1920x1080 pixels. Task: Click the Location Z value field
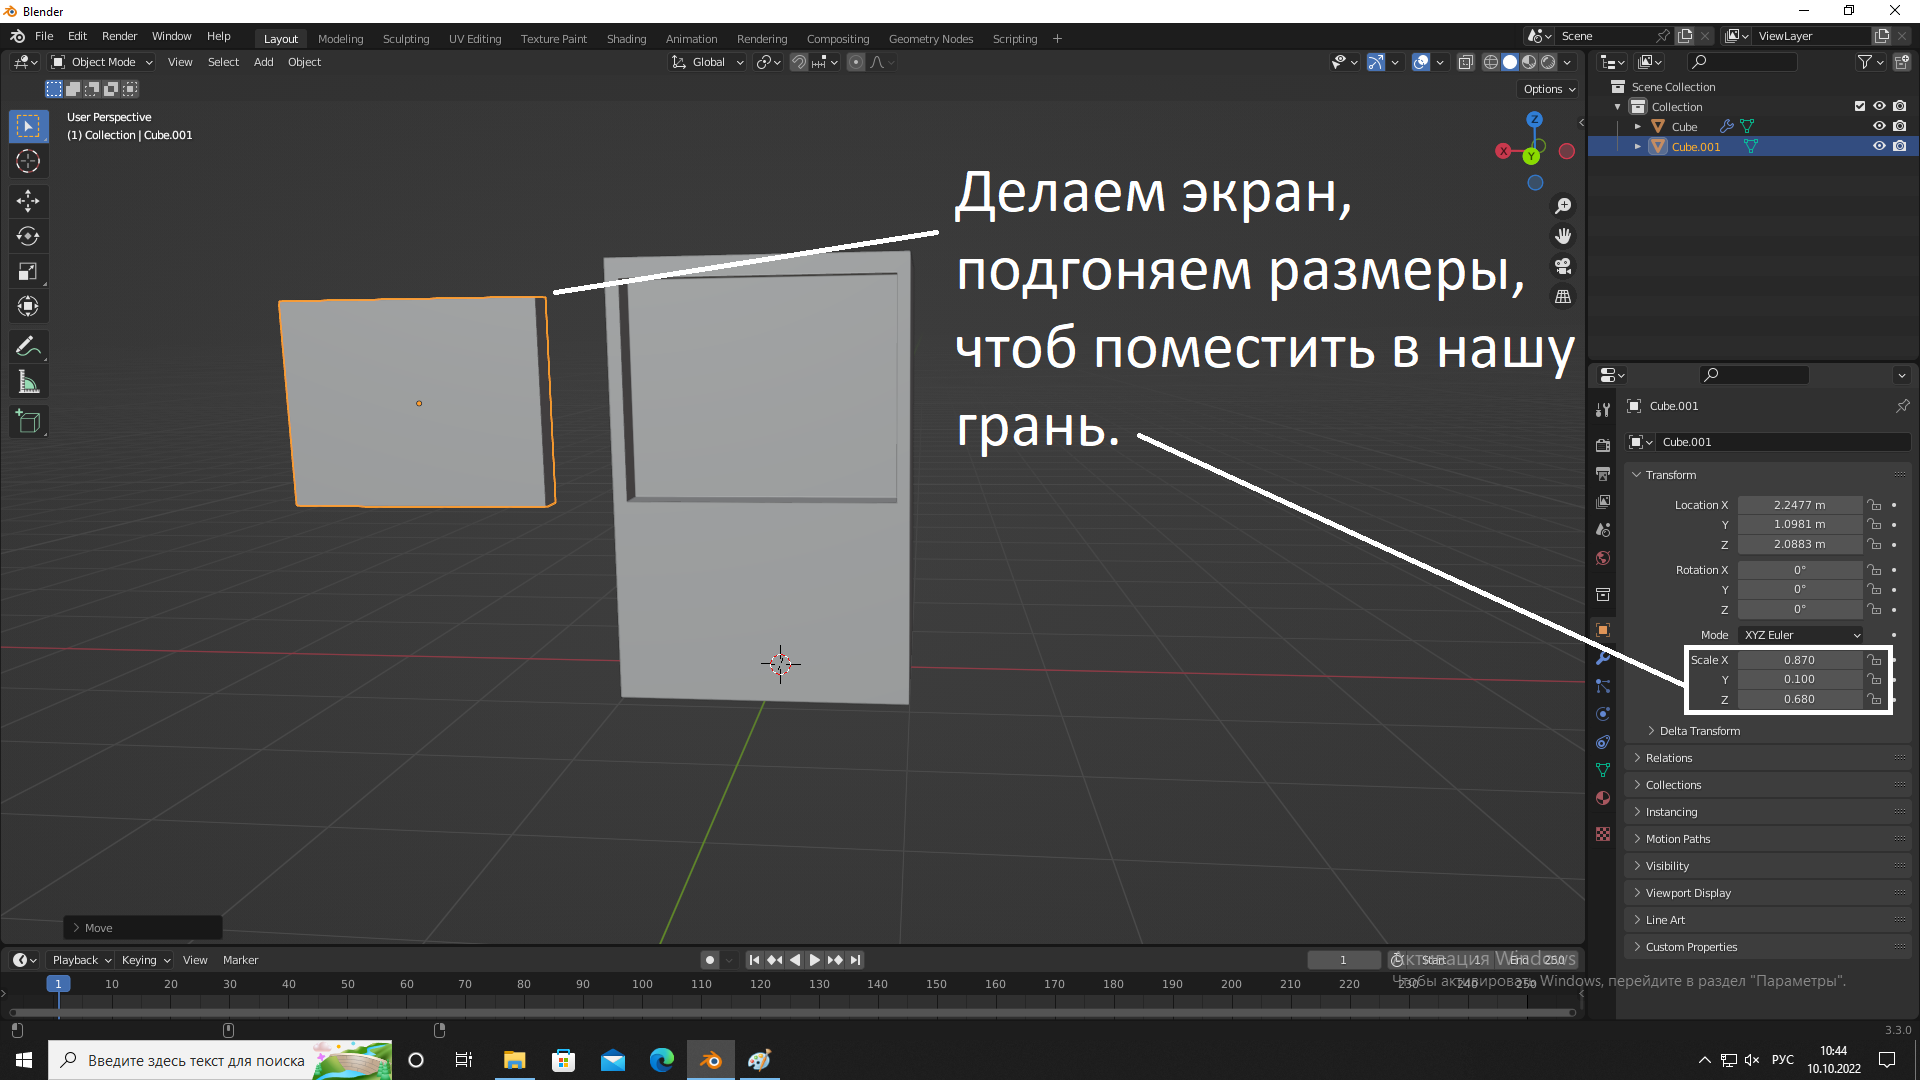pyautogui.click(x=1800, y=544)
